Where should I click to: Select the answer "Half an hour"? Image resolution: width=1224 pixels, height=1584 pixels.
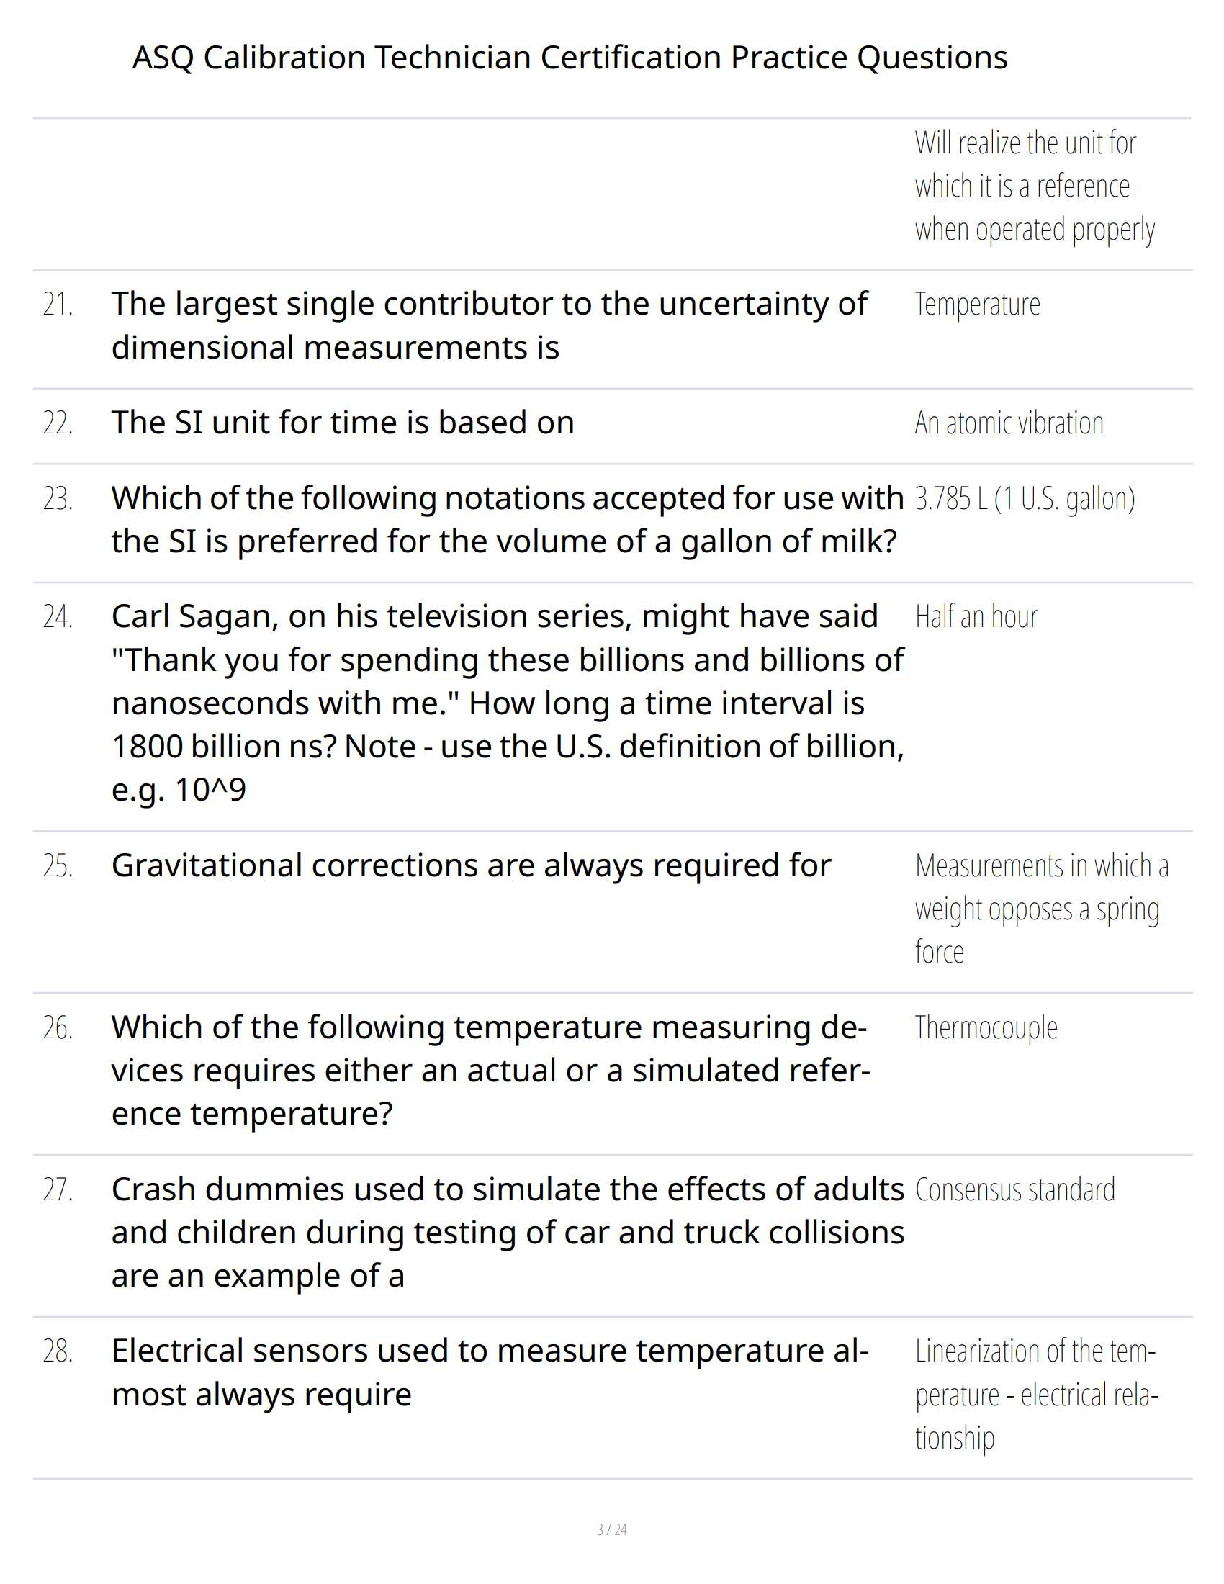point(976,617)
